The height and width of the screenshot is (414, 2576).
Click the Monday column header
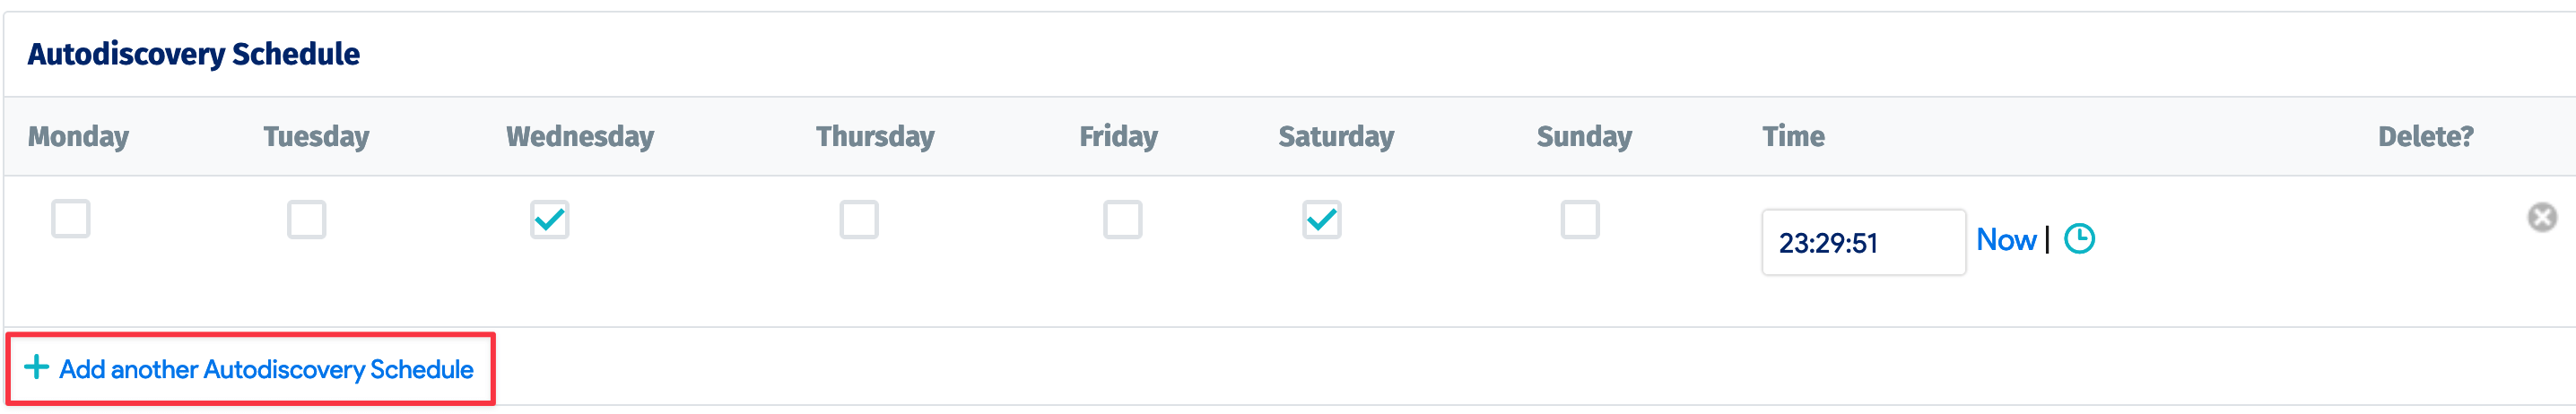click(x=78, y=136)
